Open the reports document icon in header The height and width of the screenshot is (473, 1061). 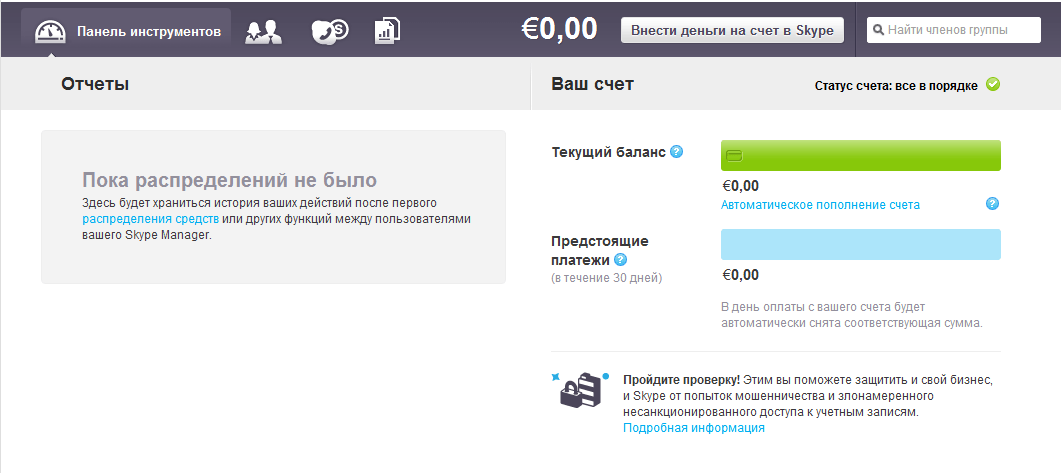[x=387, y=31]
